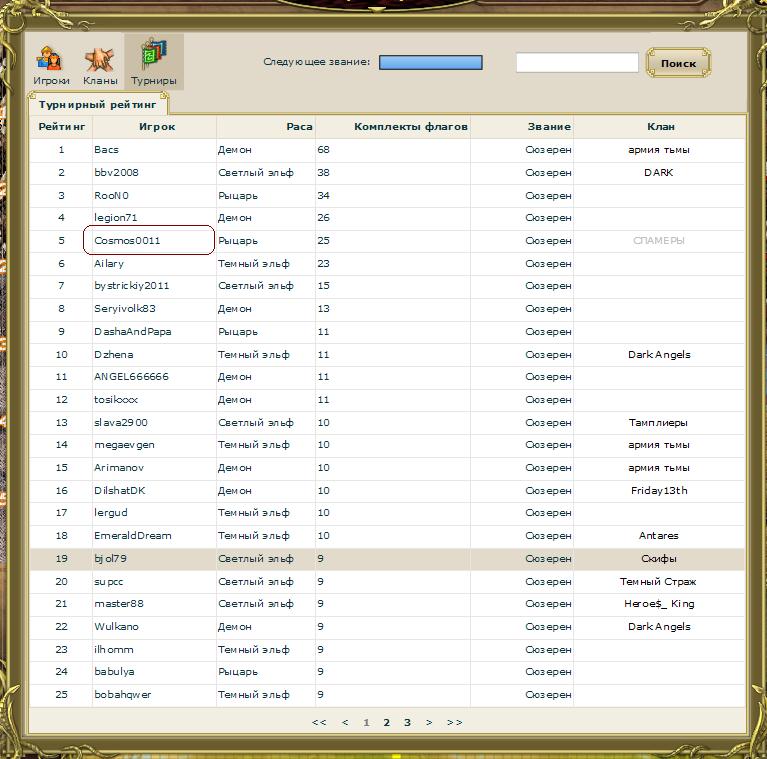The height and width of the screenshot is (759, 767).
Task: Click the Поиск search button
Action: pyautogui.click(x=678, y=63)
